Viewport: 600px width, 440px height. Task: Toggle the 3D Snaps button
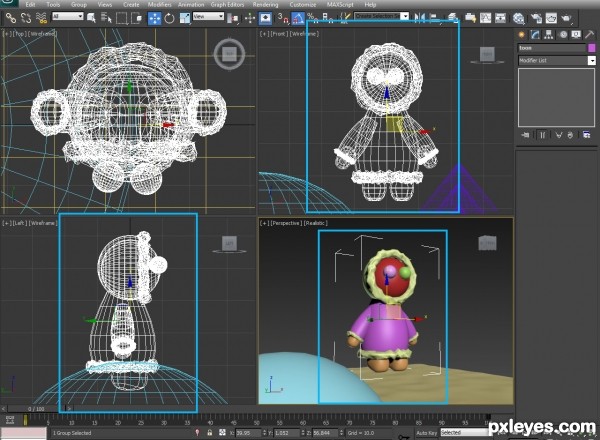point(283,18)
